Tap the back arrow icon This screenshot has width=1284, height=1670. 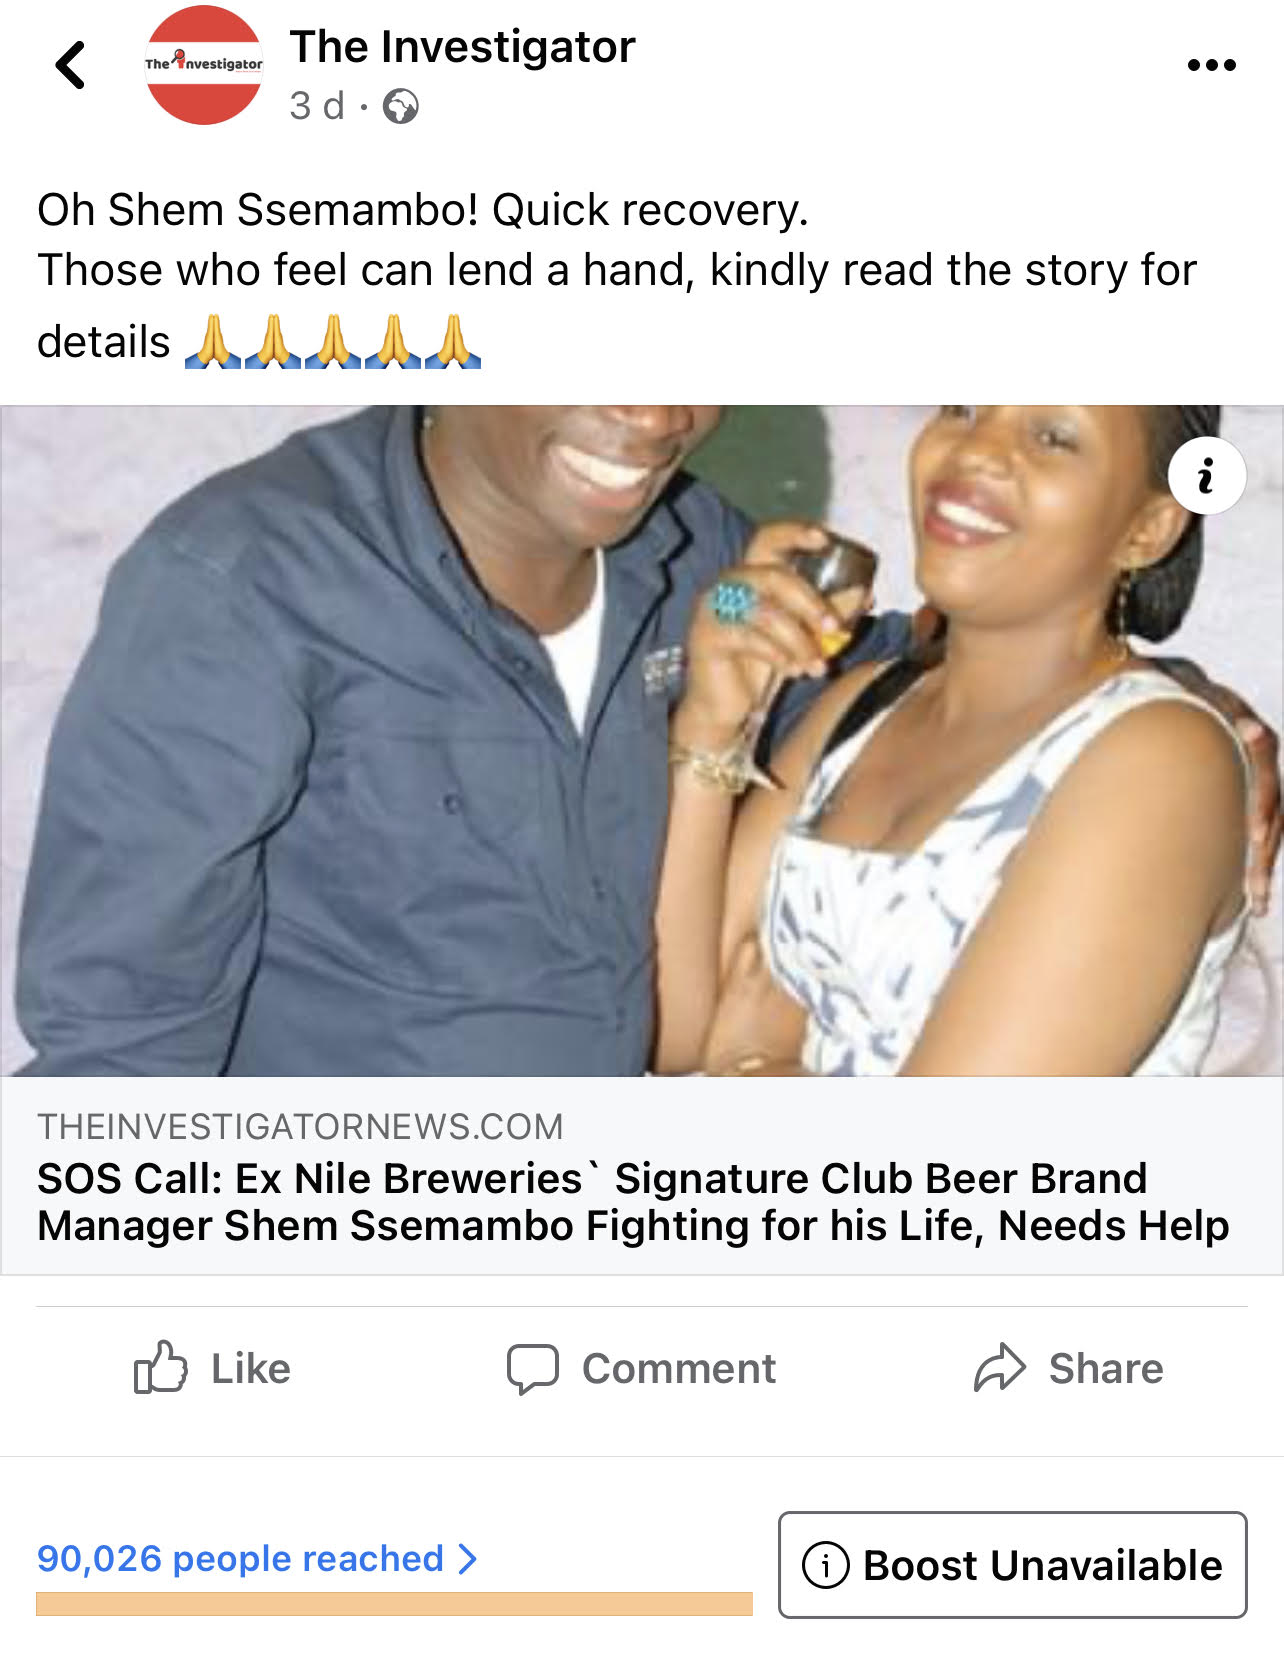pyautogui.click(x=70, y=65)
